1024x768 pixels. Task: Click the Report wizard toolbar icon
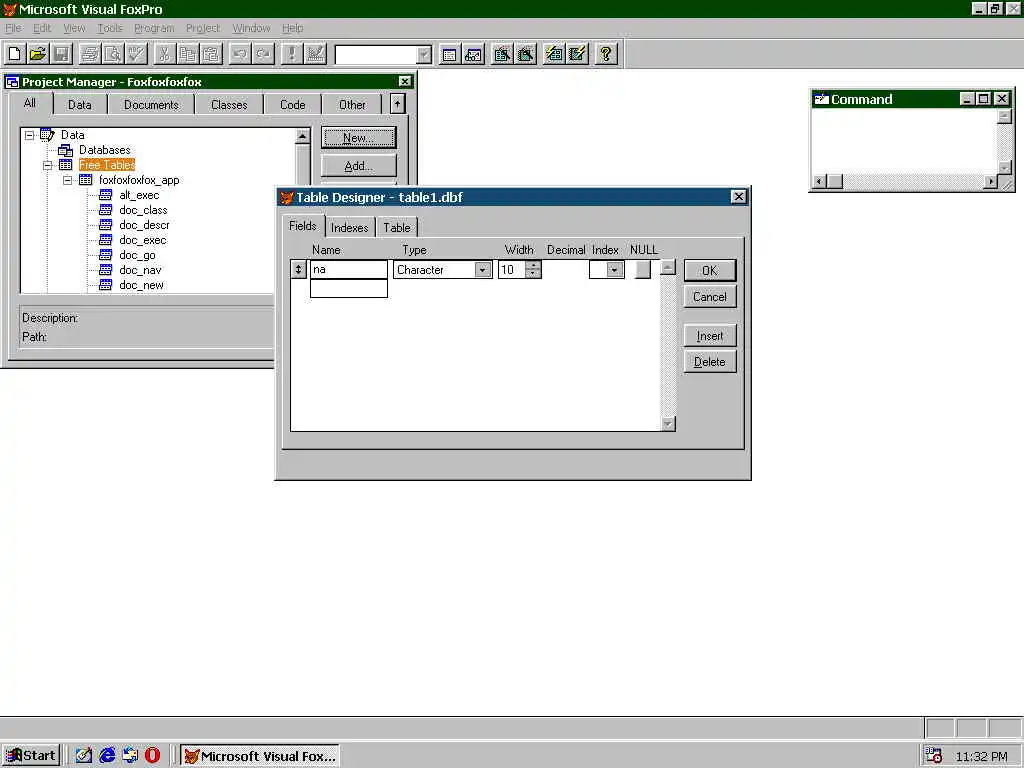pos(526,54)
